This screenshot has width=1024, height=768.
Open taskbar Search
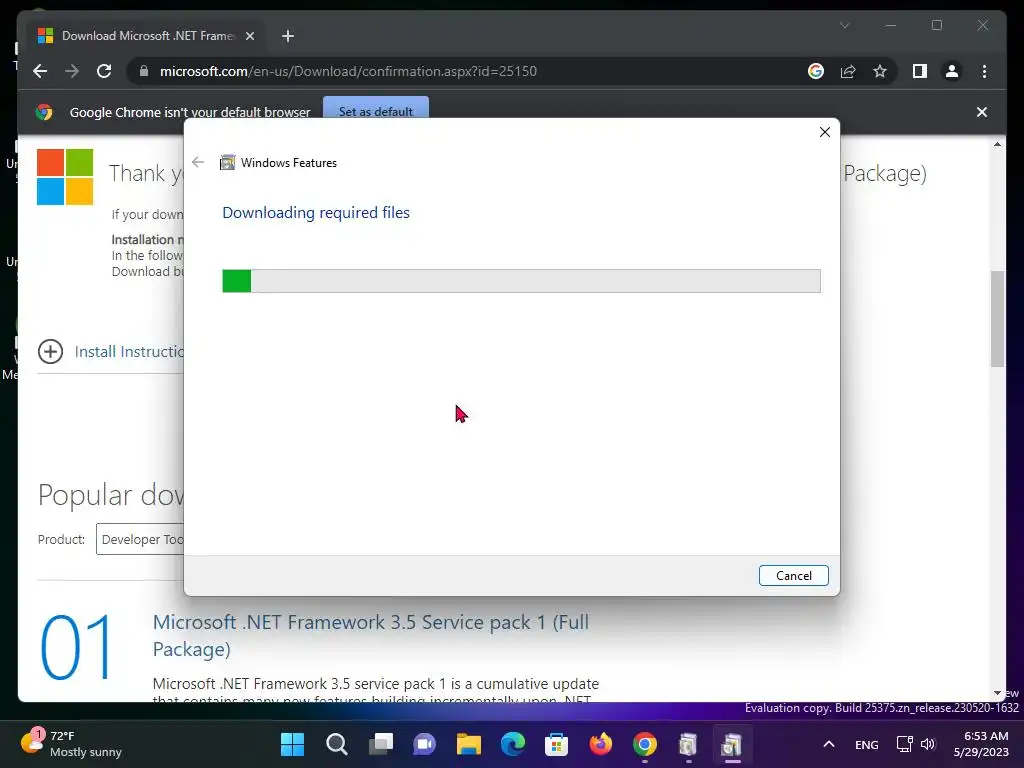pyautogui.click(x=336, y=744)
